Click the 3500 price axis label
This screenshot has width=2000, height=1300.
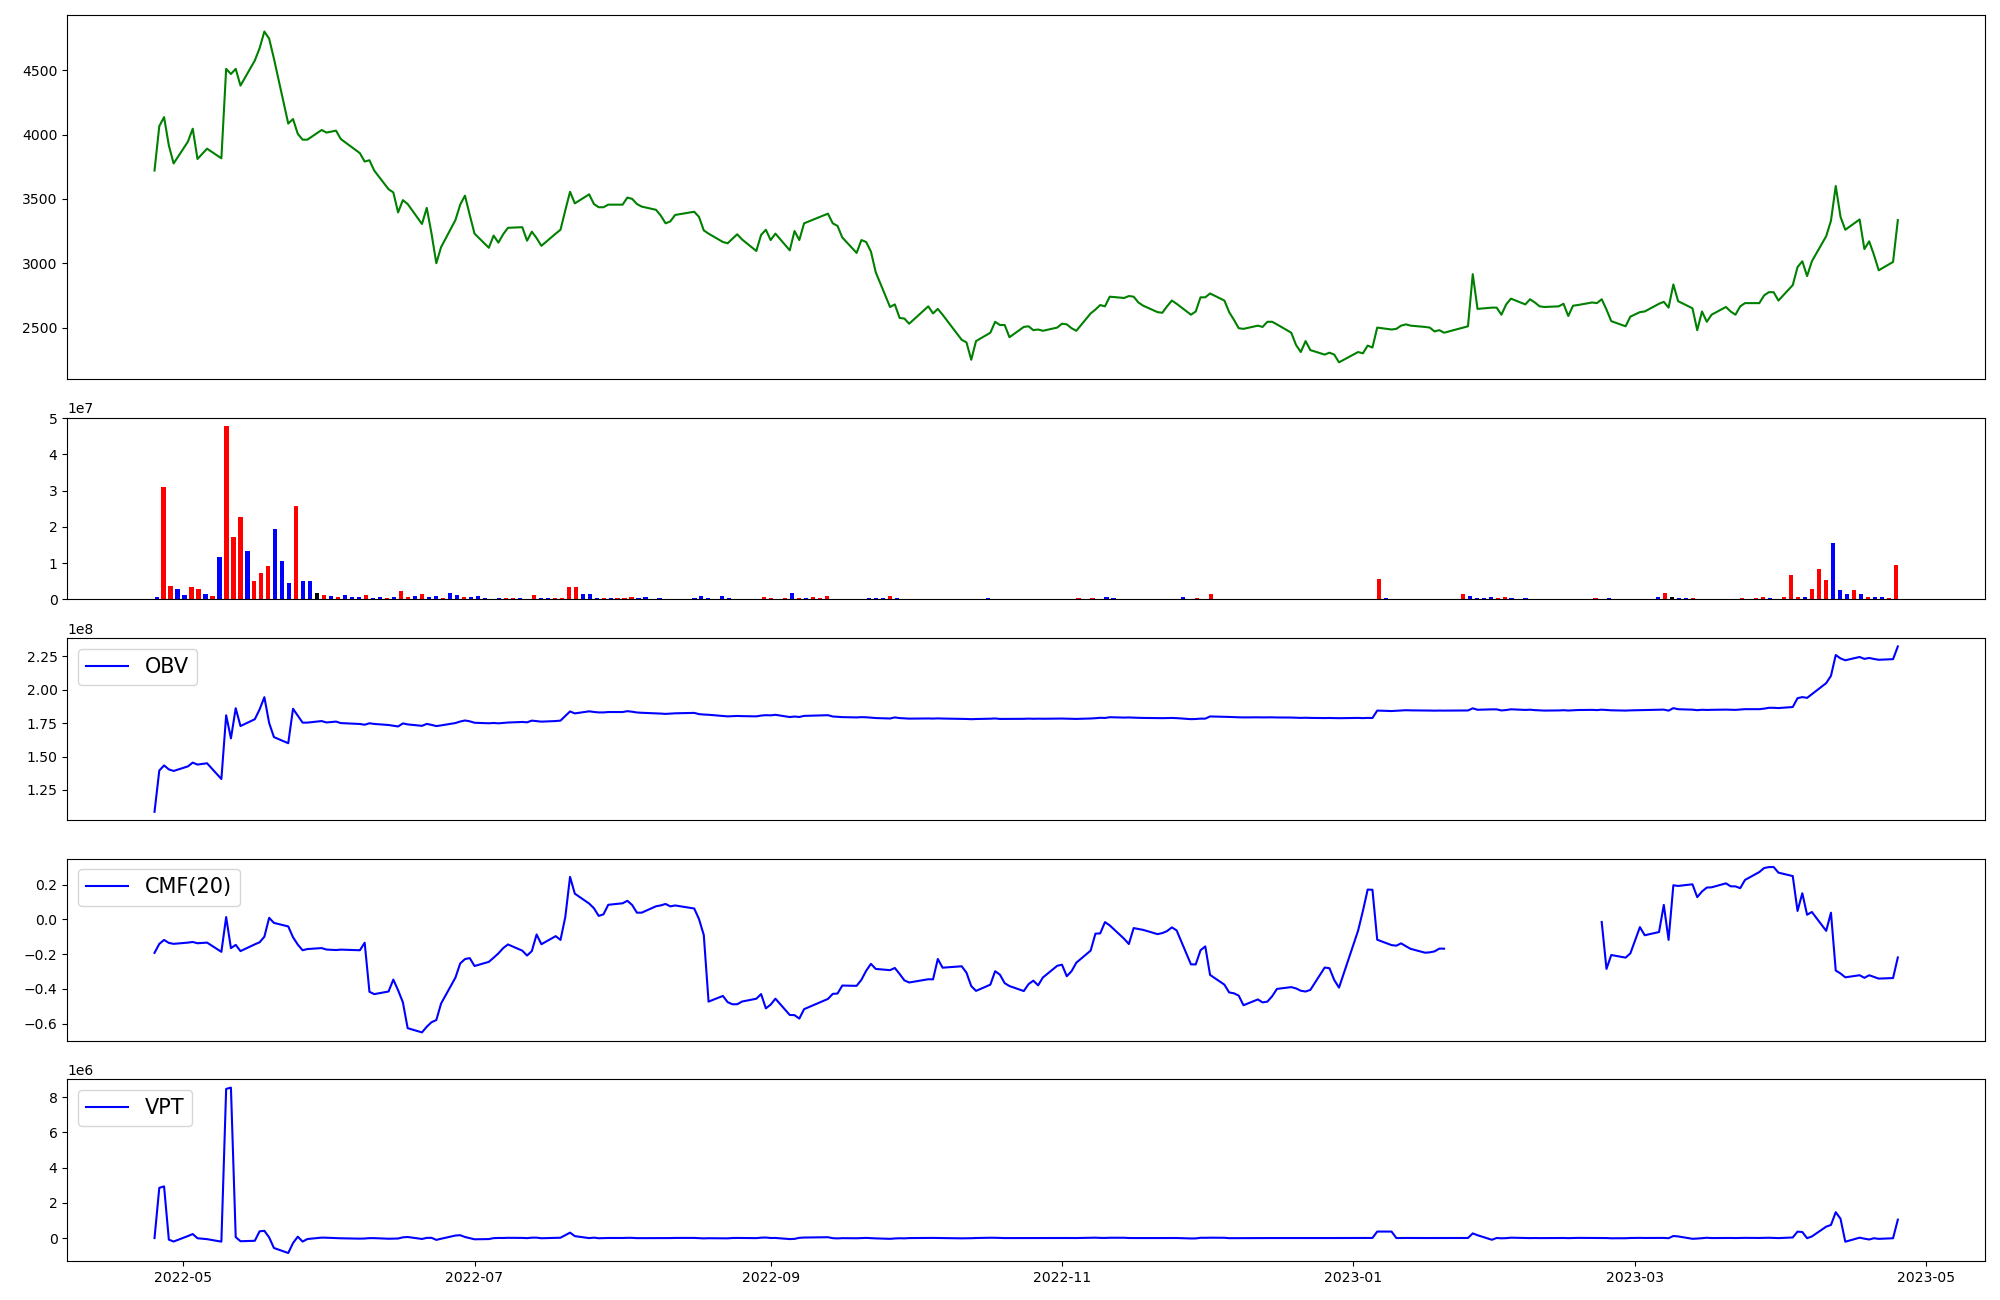[42, 200]
